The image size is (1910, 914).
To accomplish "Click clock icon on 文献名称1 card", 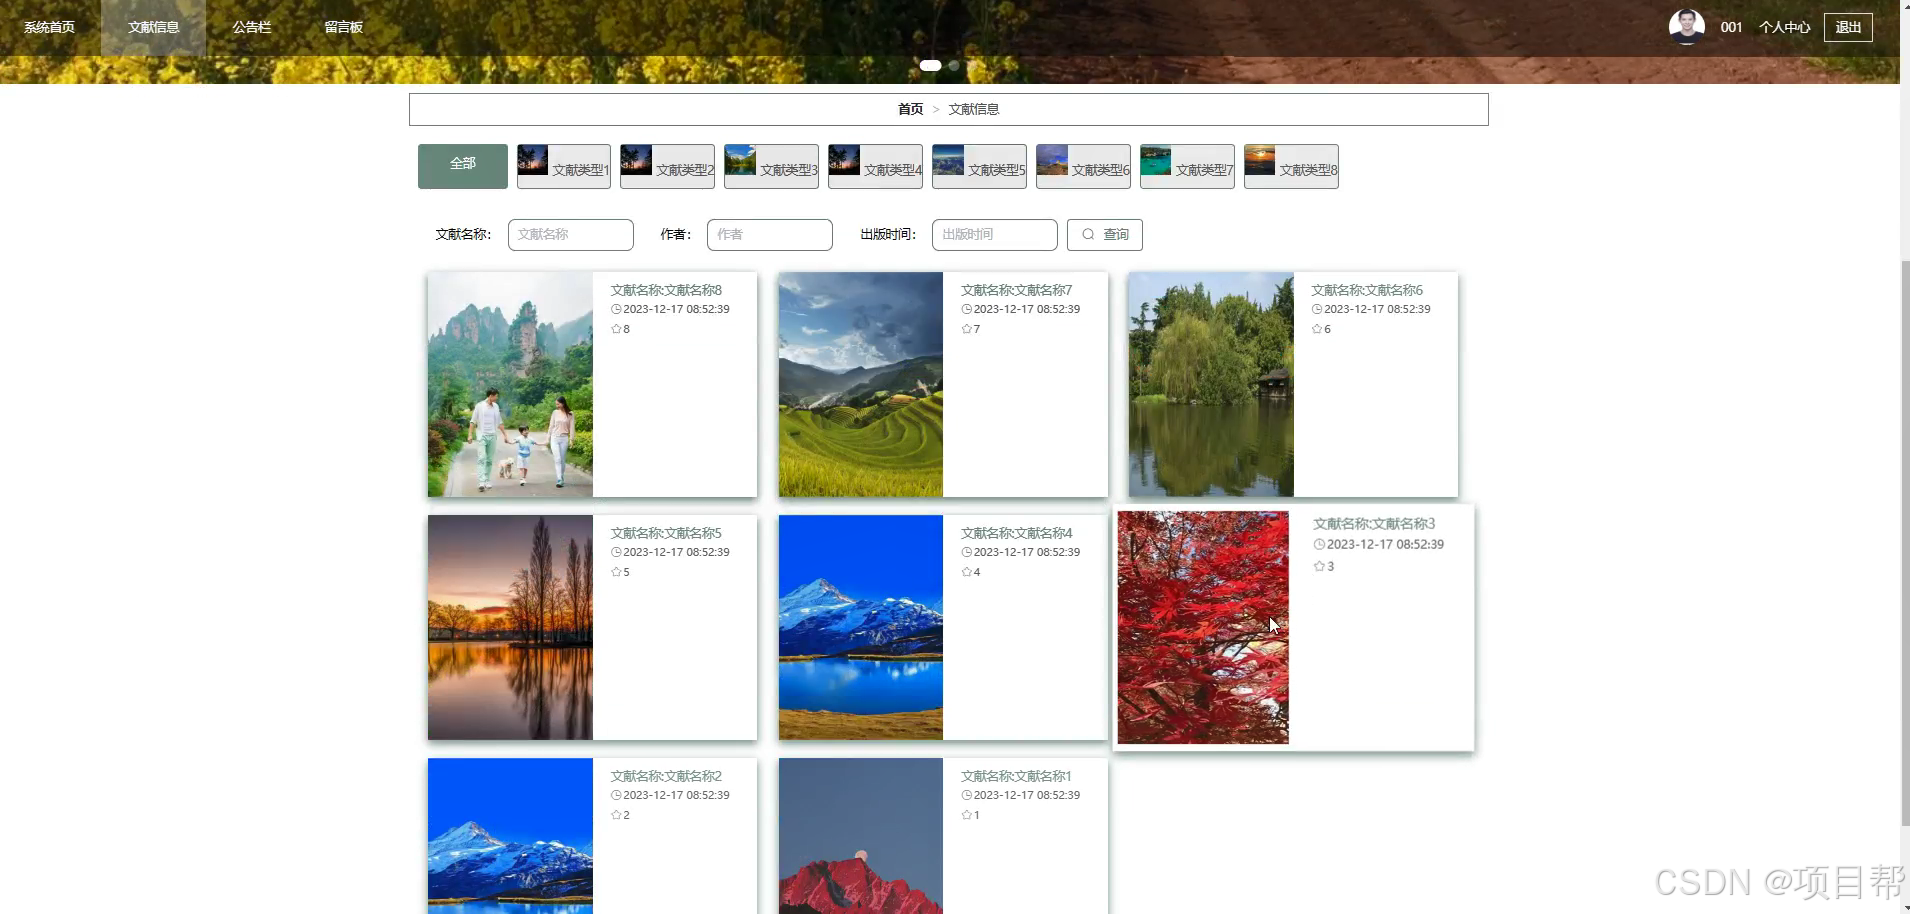I will pos(967,795).
